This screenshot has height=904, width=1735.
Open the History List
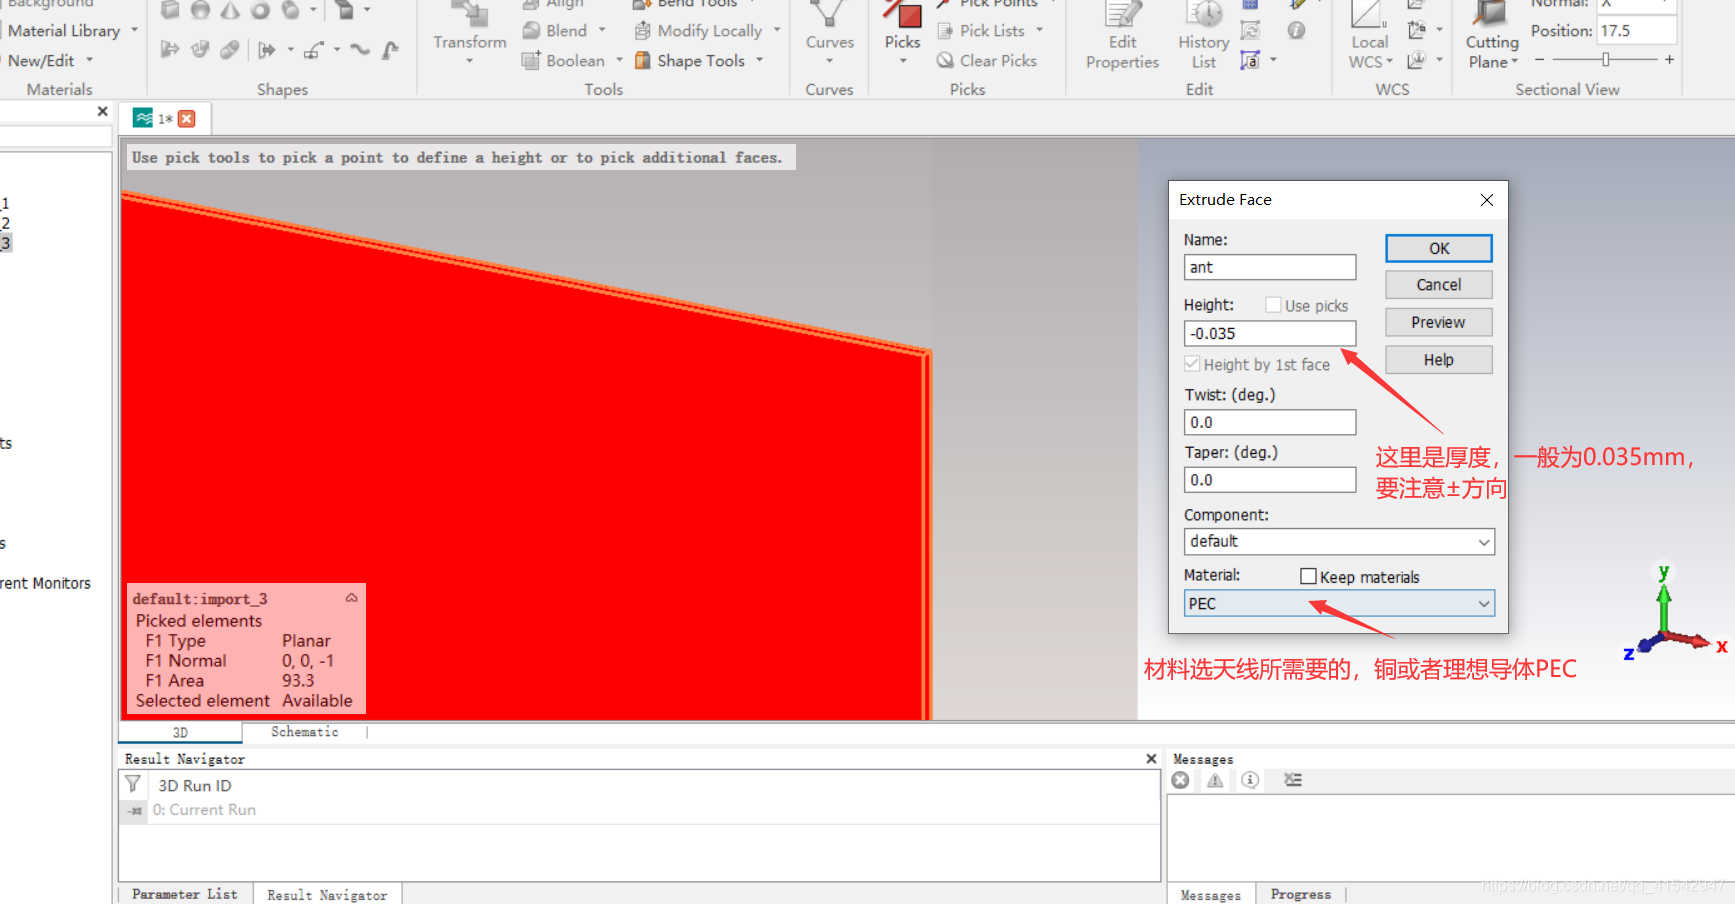click(1203, 37)
